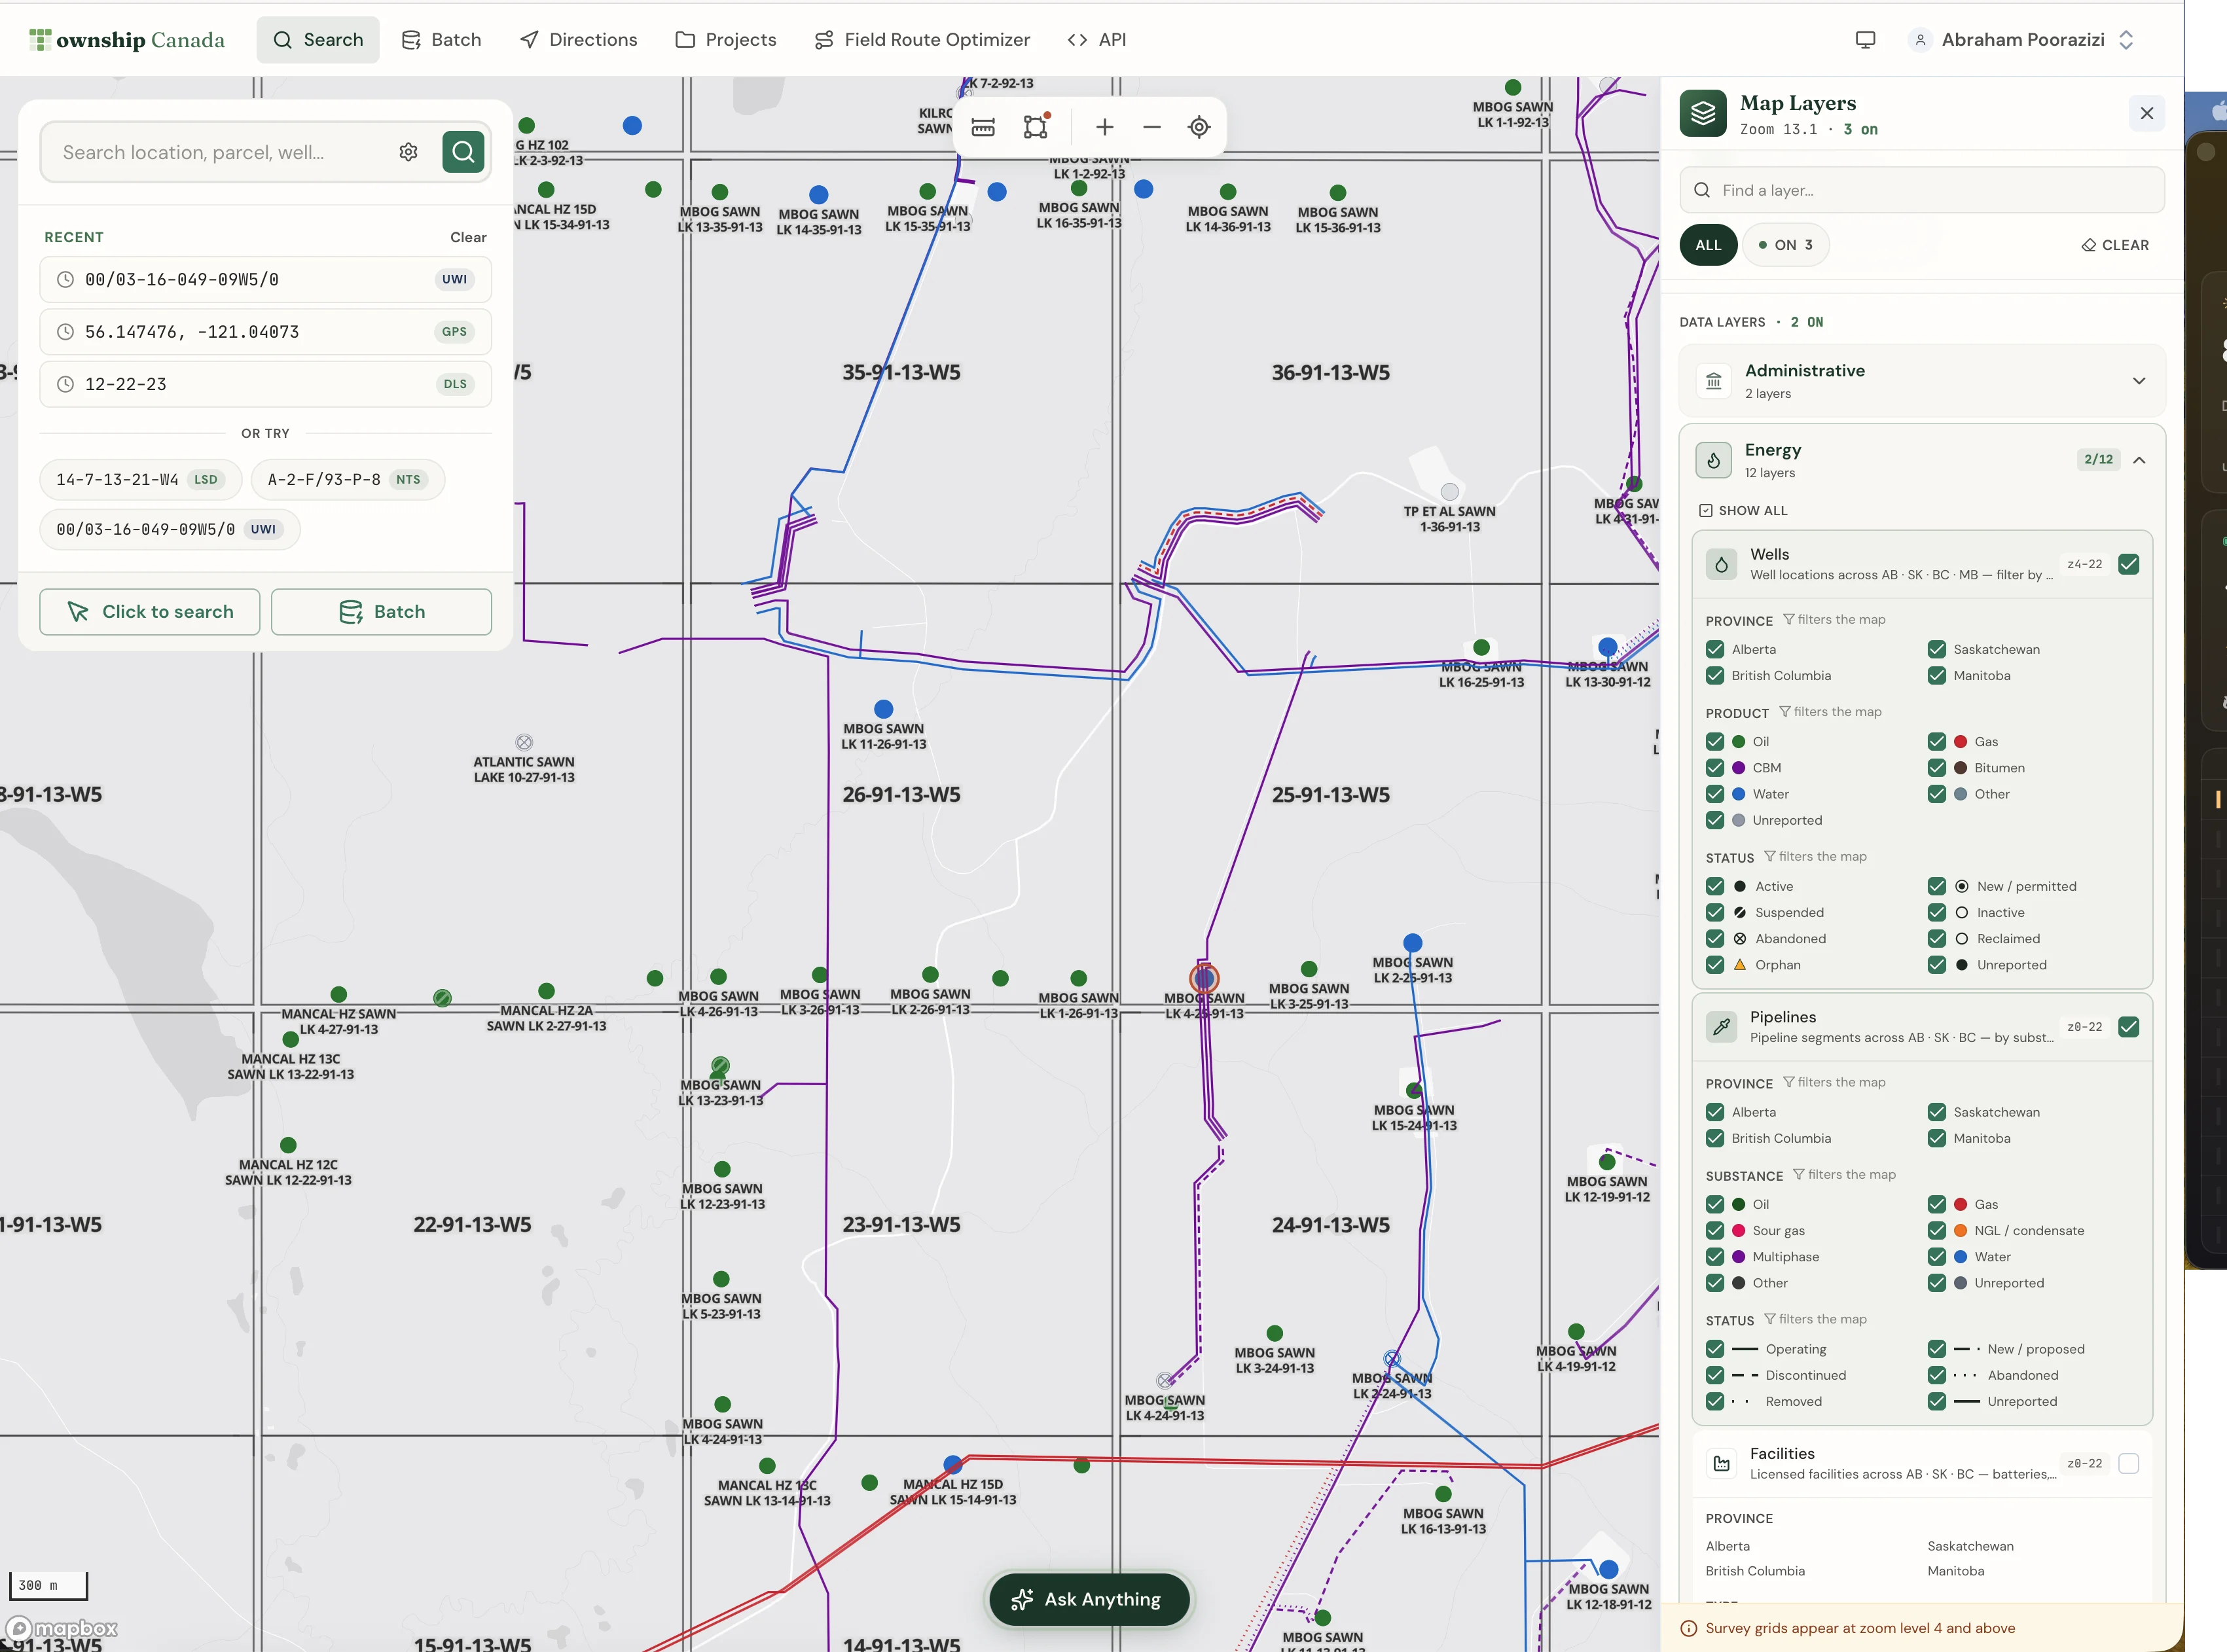Image resolution: width=2227 pixels, height=1652 pixels.
Task: Click the user avatar icon
Action: (1919, 40)
